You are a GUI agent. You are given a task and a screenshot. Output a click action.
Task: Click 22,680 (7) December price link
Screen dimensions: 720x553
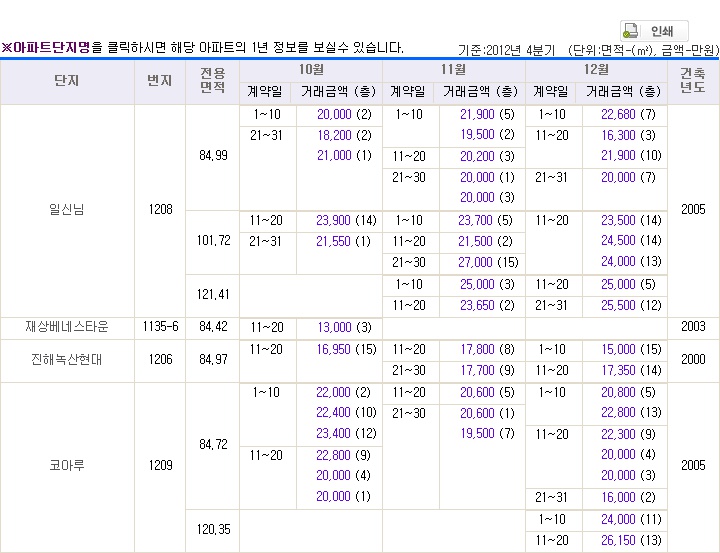point(628,114)
